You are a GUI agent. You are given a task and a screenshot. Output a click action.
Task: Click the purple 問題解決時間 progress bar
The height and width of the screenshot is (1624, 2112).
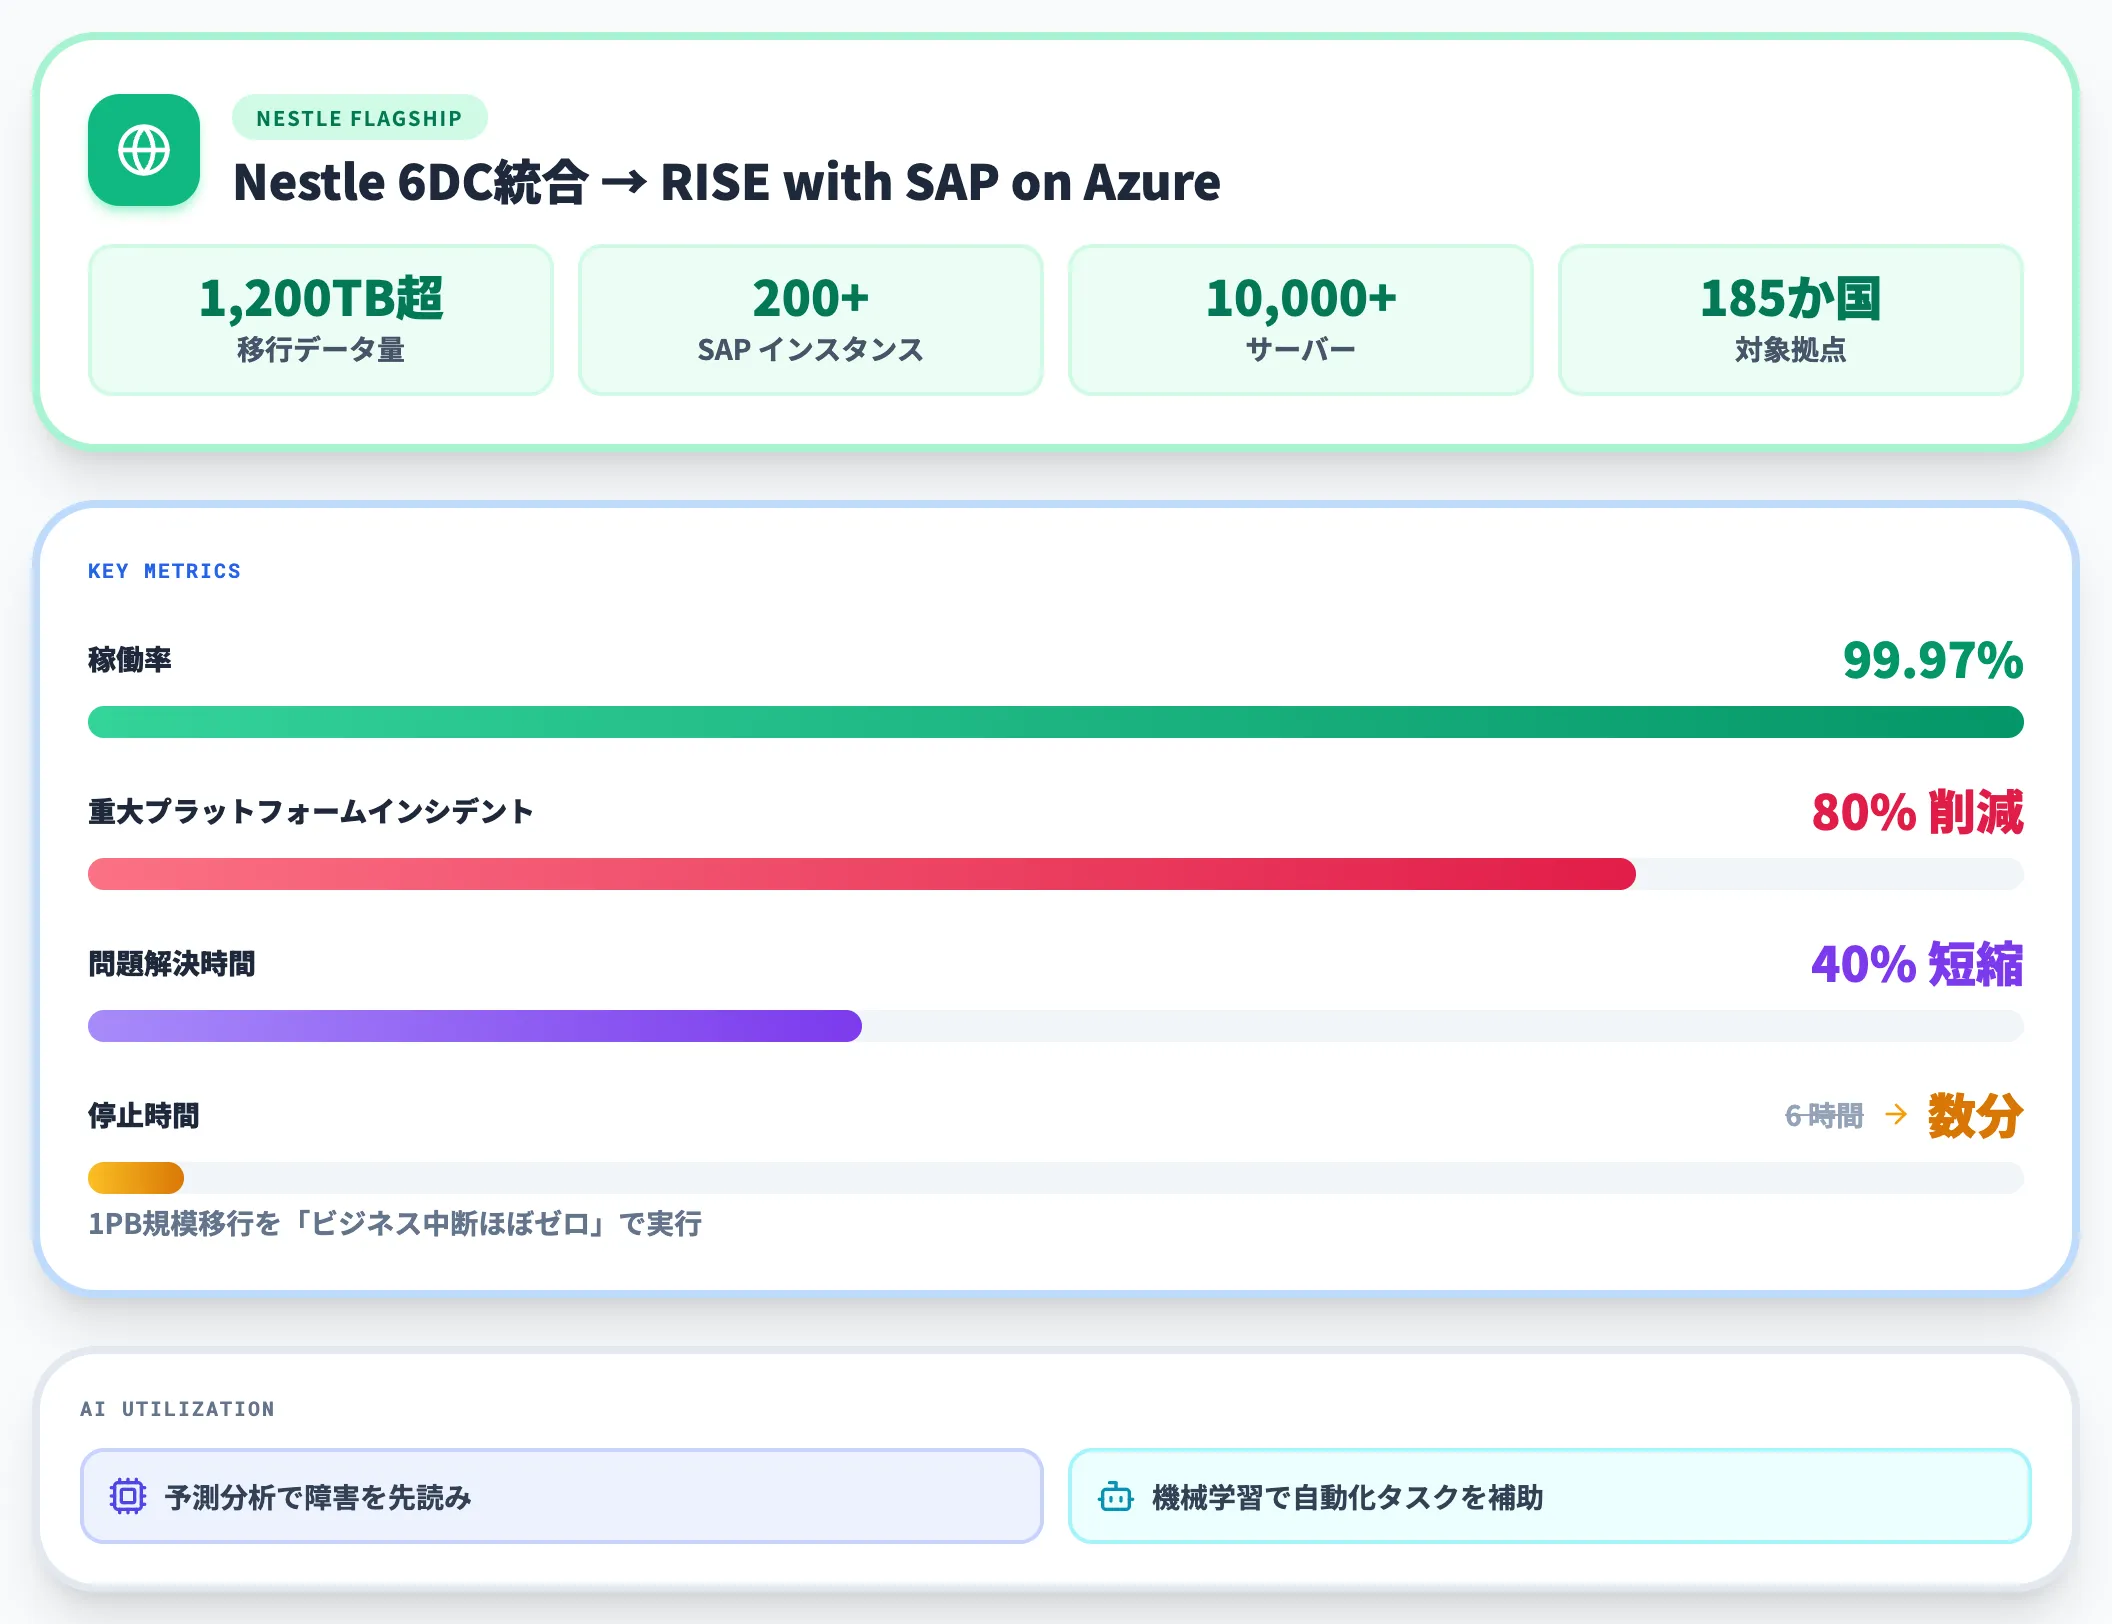(475, 1026)
